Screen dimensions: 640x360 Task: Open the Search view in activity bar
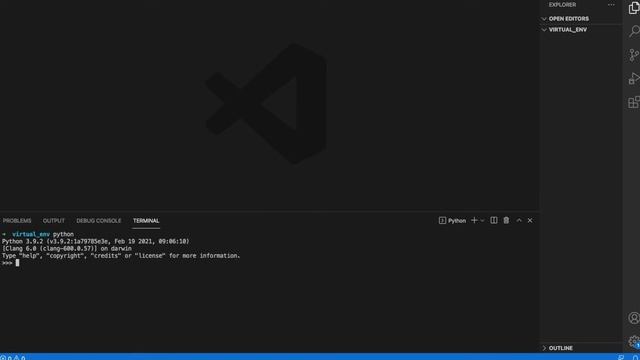(634, 31)
